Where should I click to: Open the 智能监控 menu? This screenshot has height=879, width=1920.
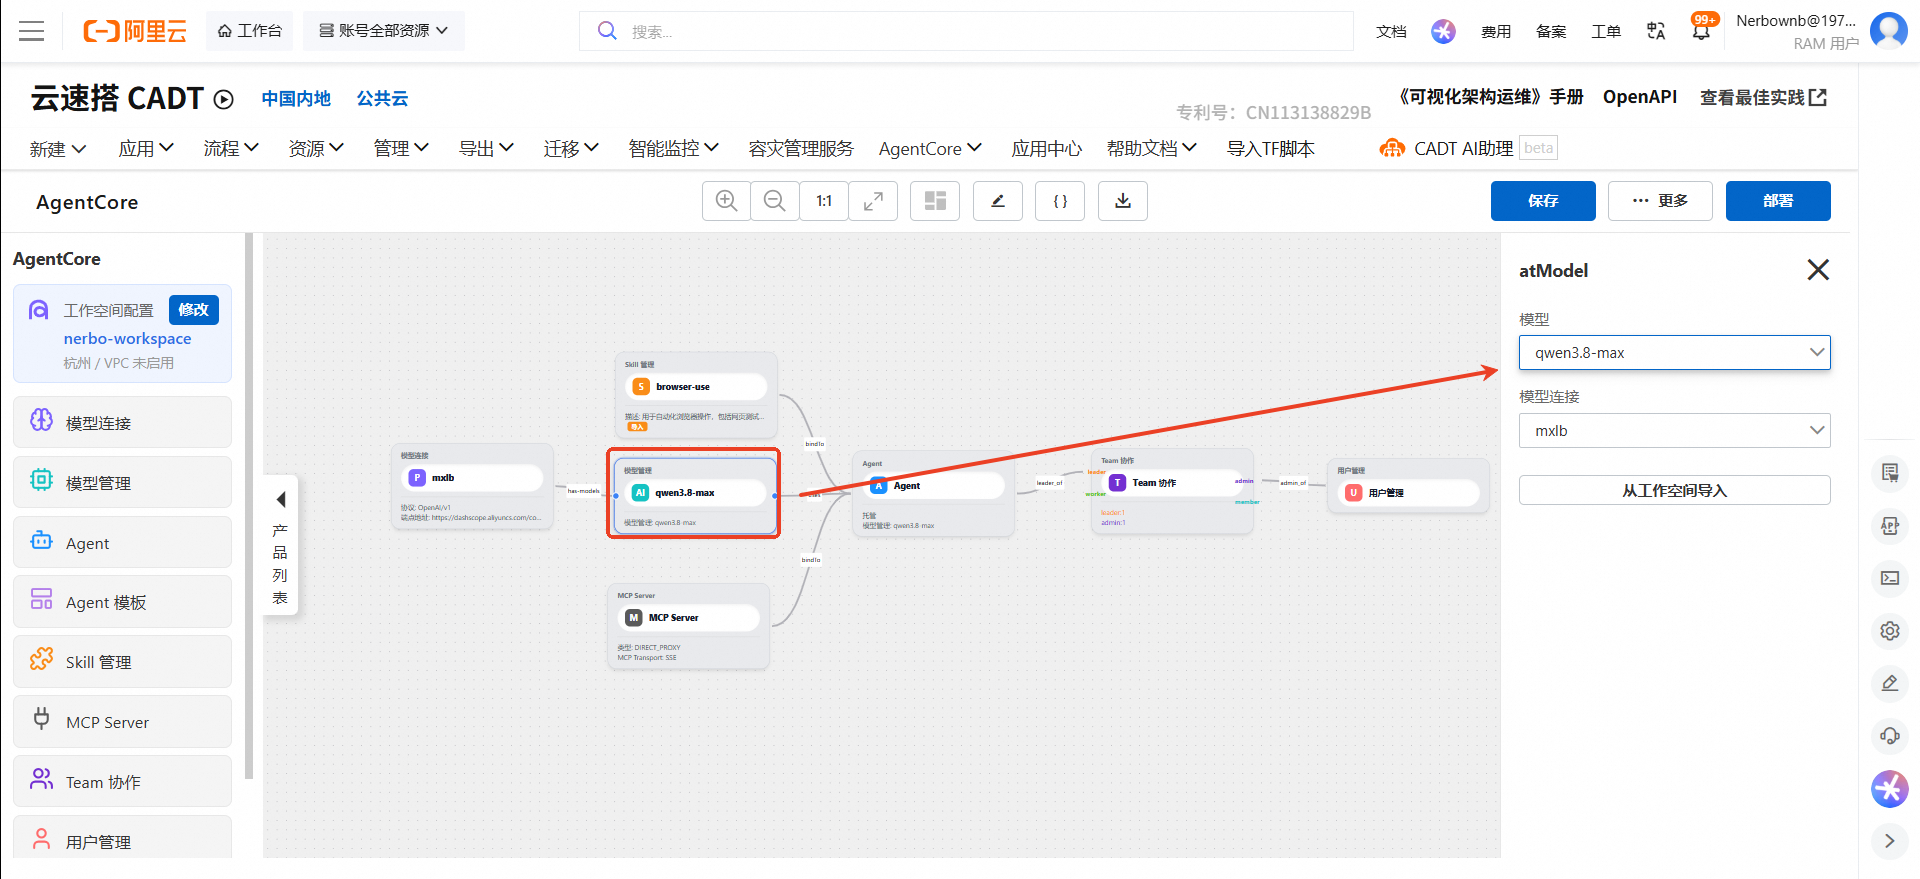point(674,149)
